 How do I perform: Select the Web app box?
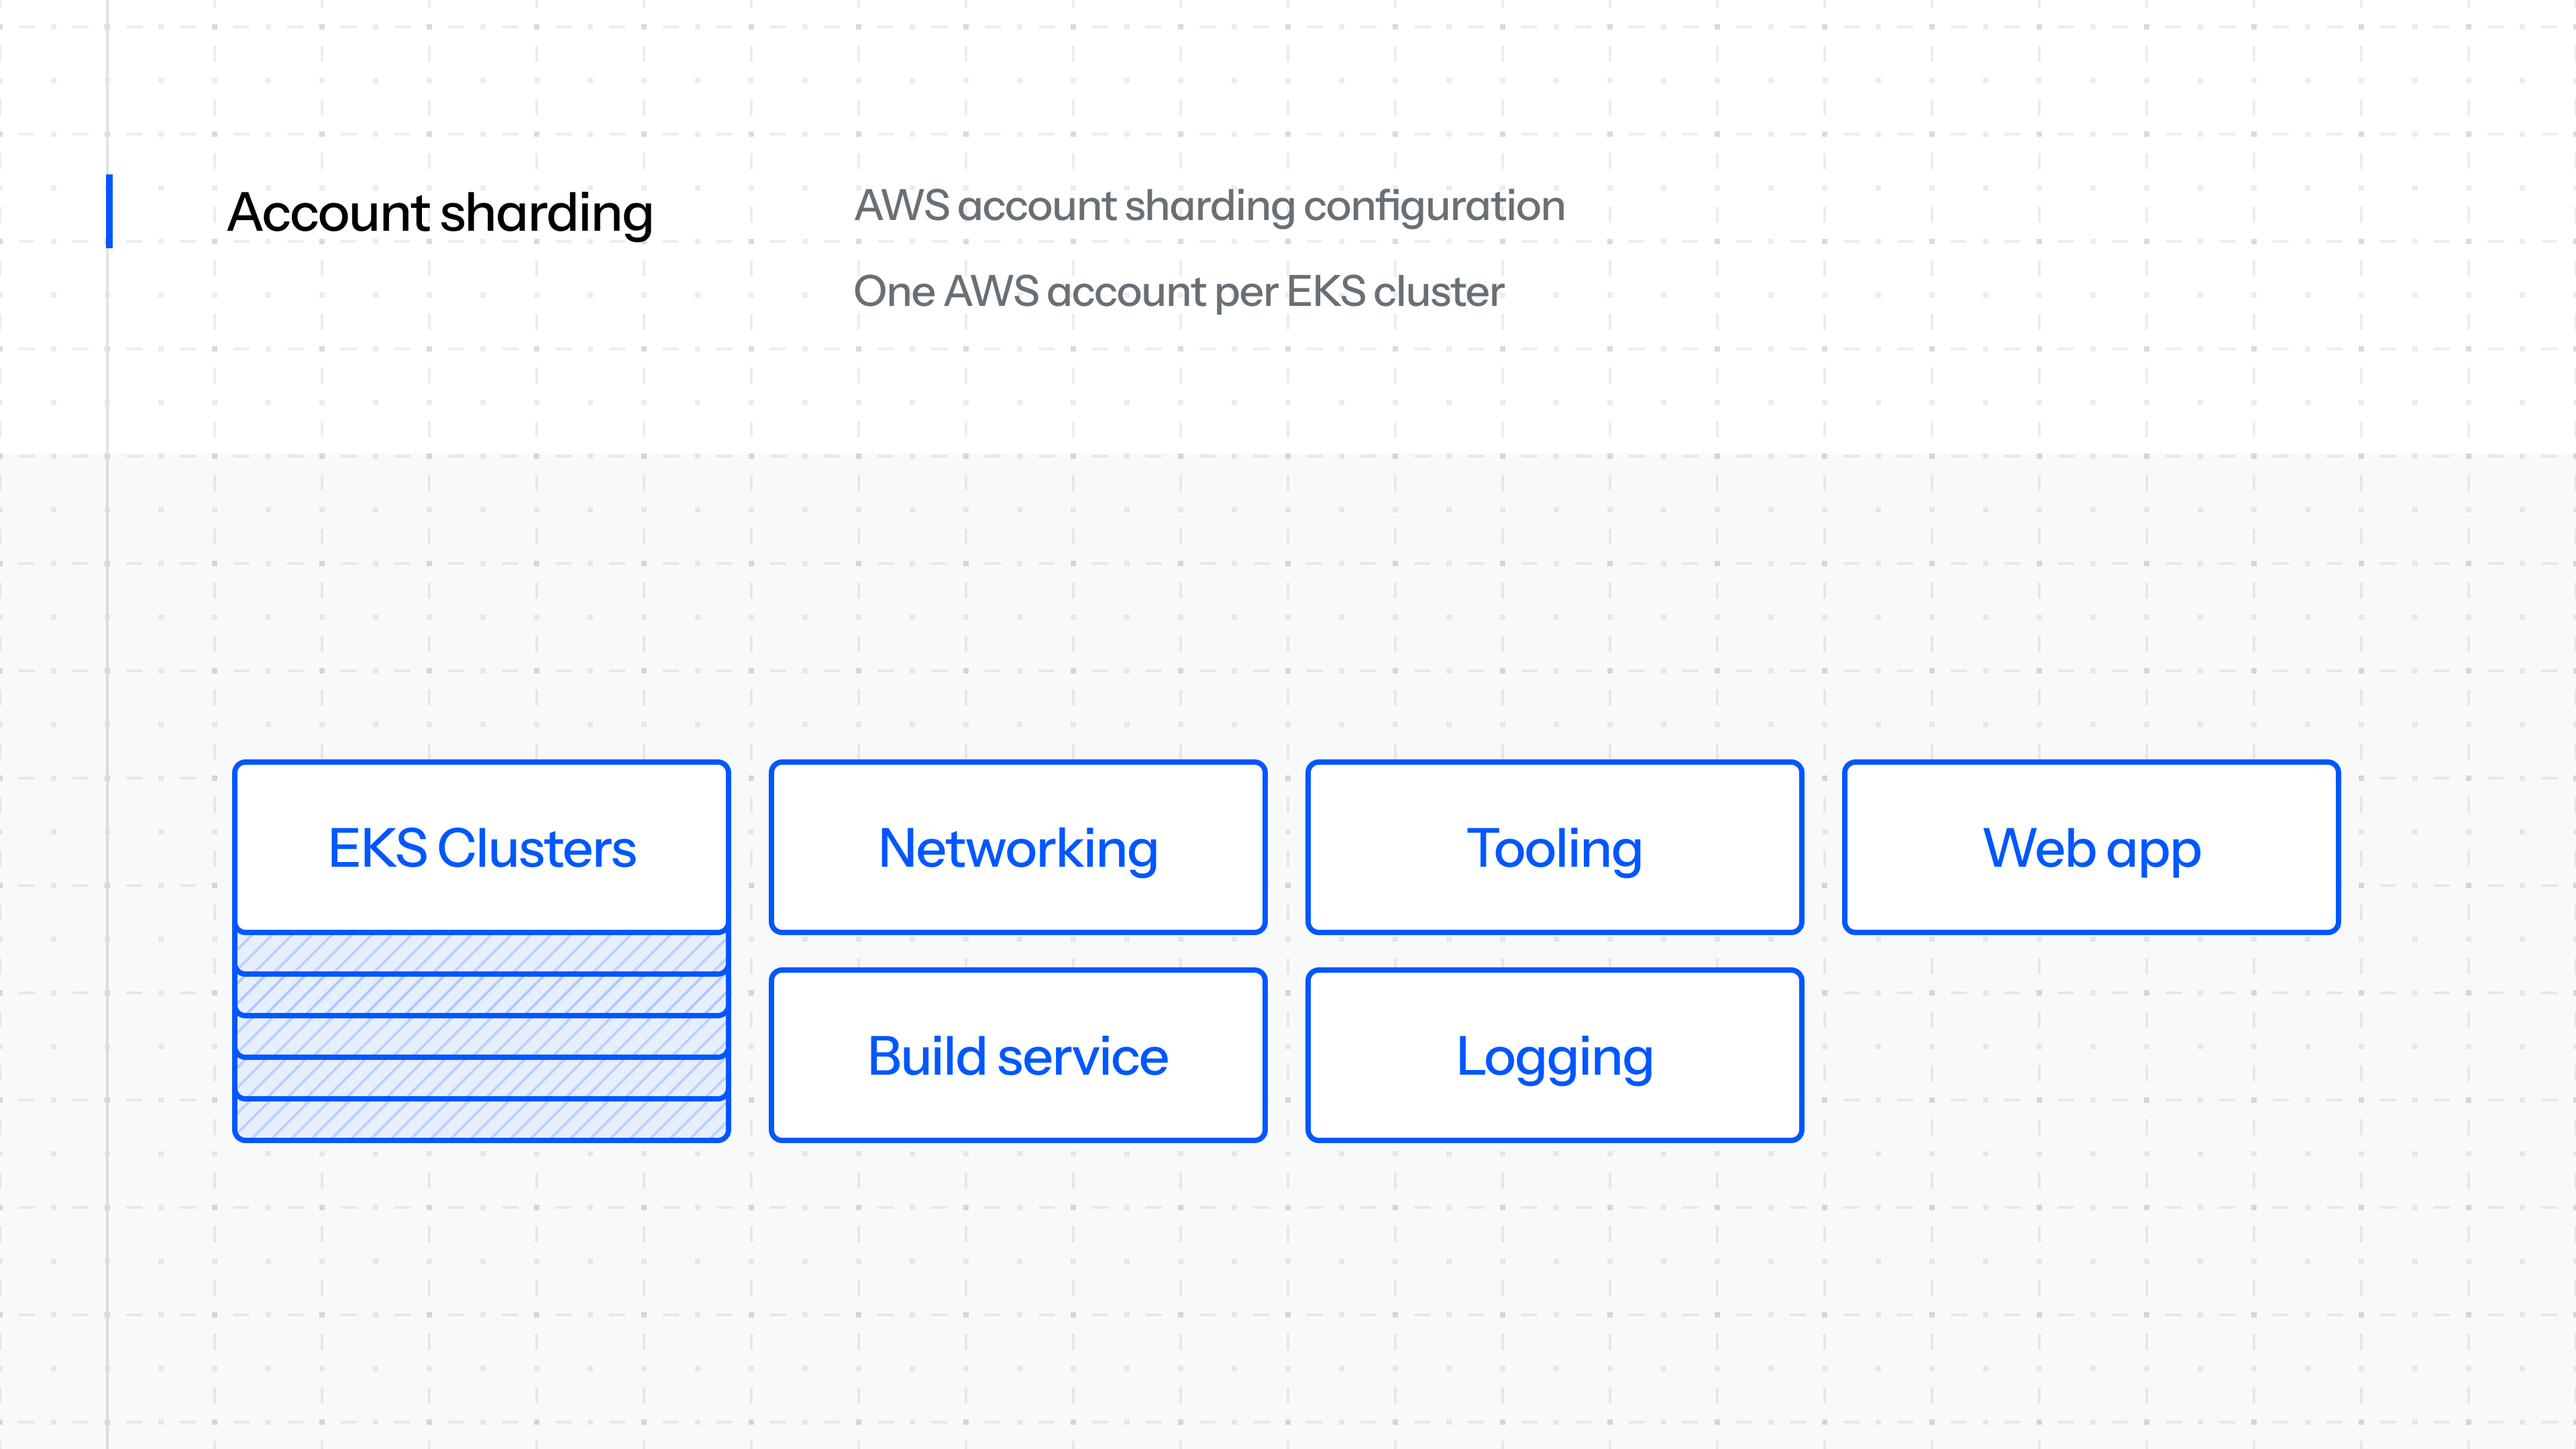click(x=2090, y=847)
